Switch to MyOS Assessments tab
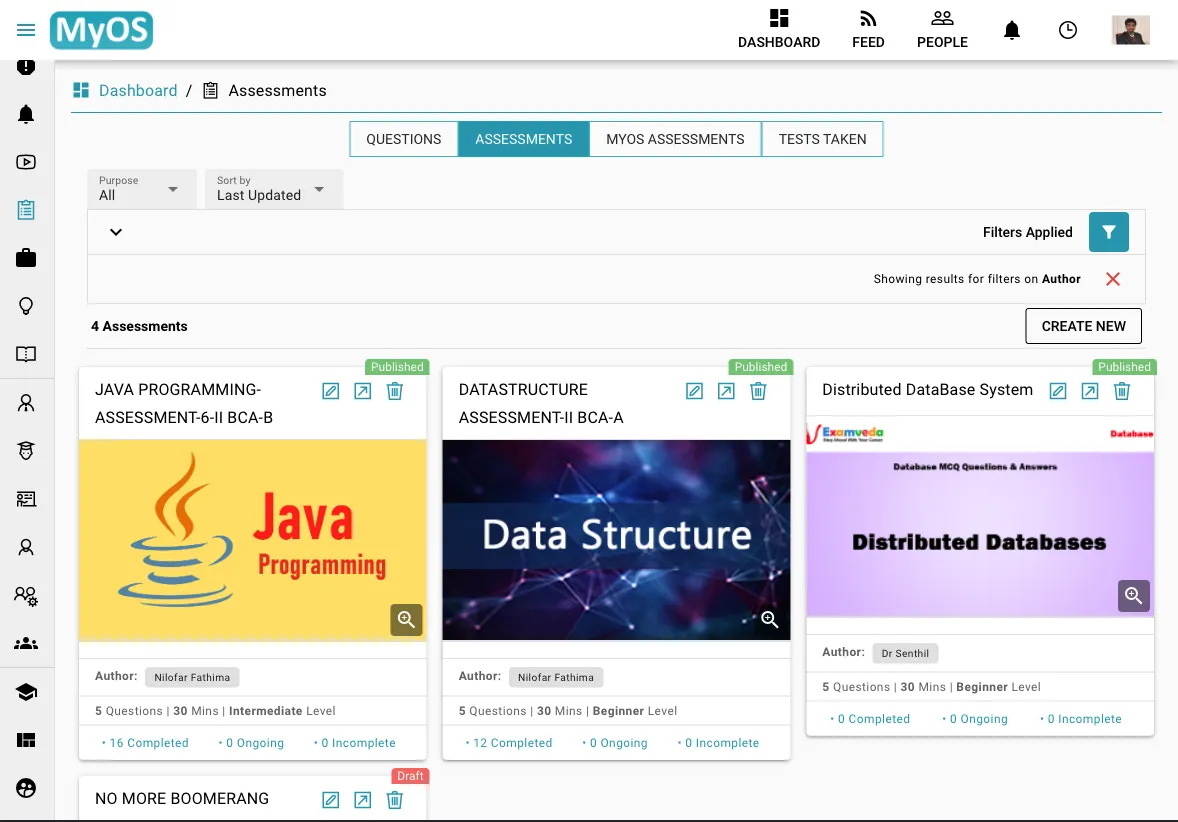 [675, 139]
